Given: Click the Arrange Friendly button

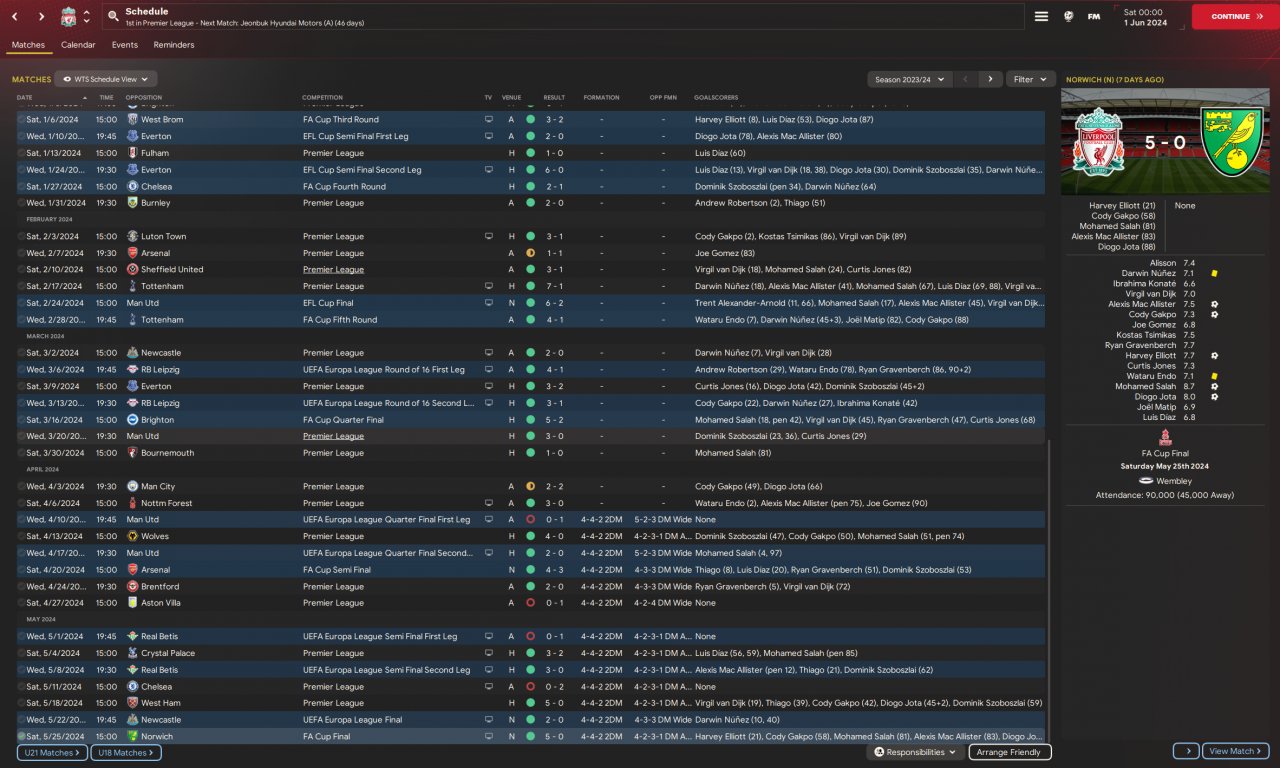Looking at the screenshot, I should point(1009,752).
